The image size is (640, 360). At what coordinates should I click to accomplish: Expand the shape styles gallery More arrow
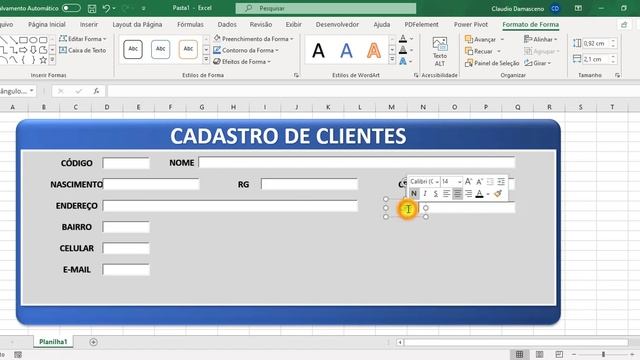(x=206, y=60)
